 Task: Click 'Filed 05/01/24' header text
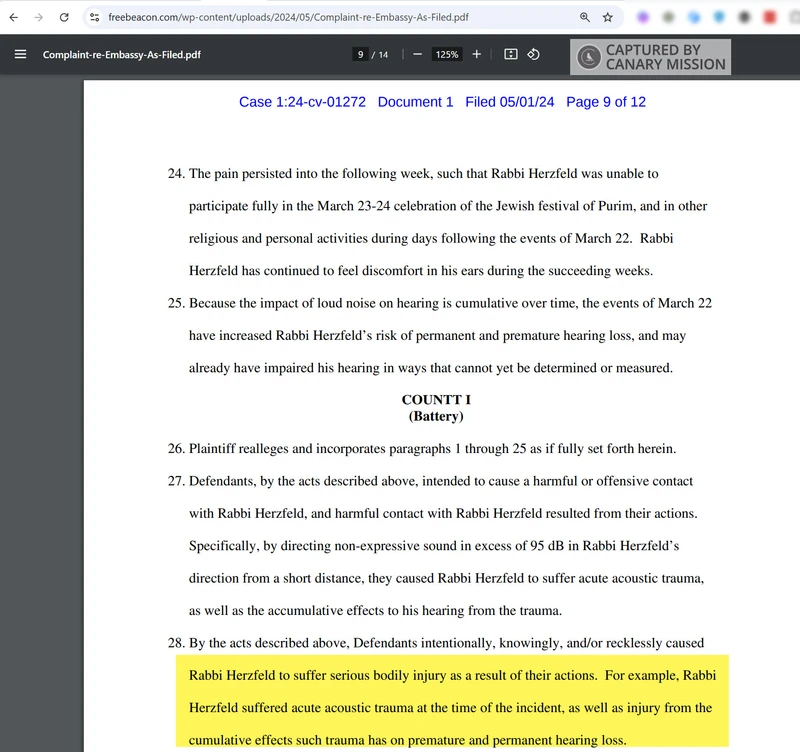pos(509,102)
